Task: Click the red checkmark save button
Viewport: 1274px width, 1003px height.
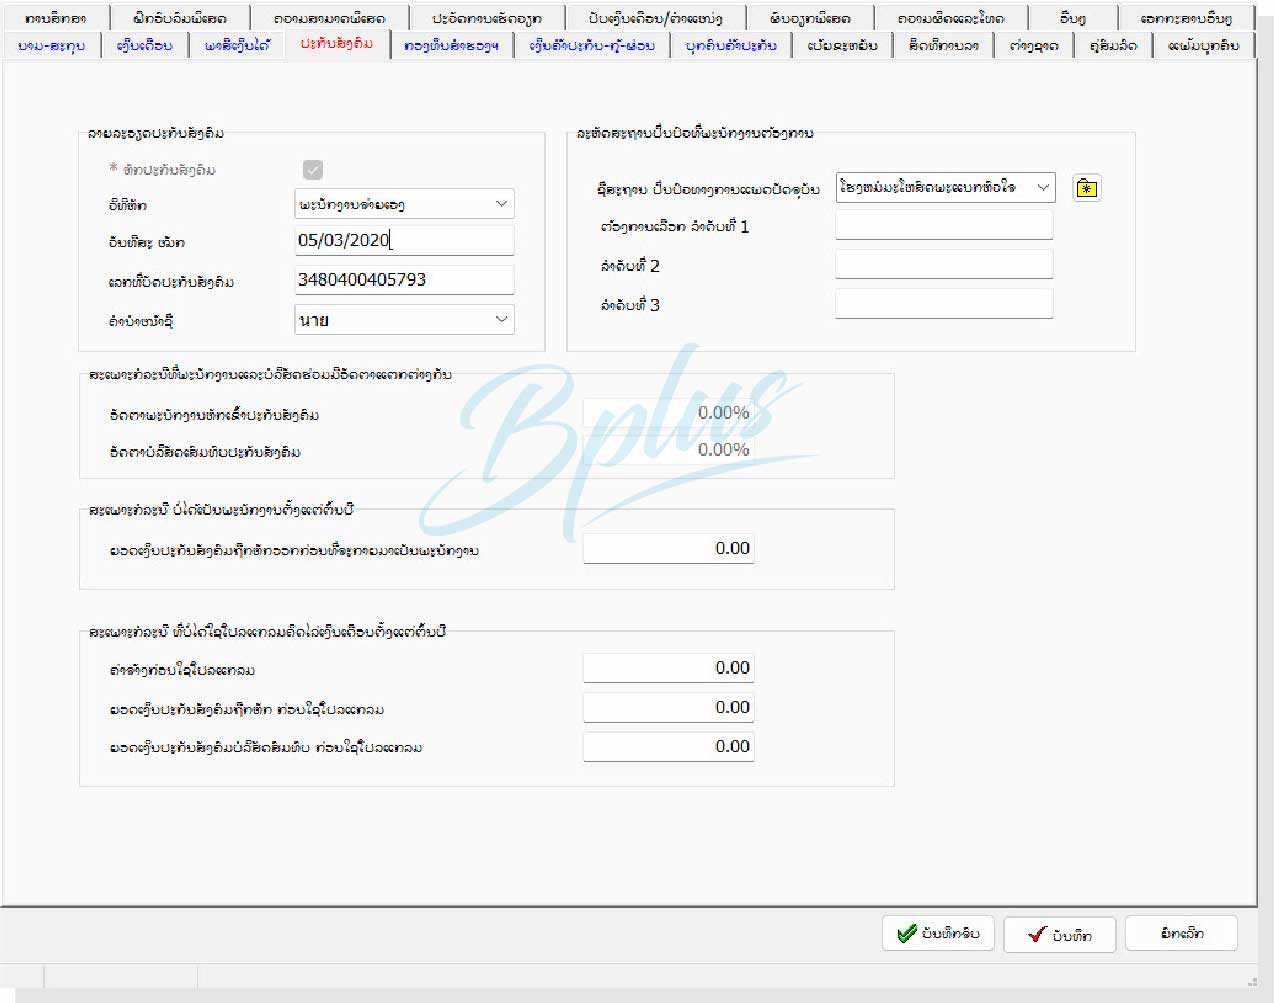Action: point(1059,935)
